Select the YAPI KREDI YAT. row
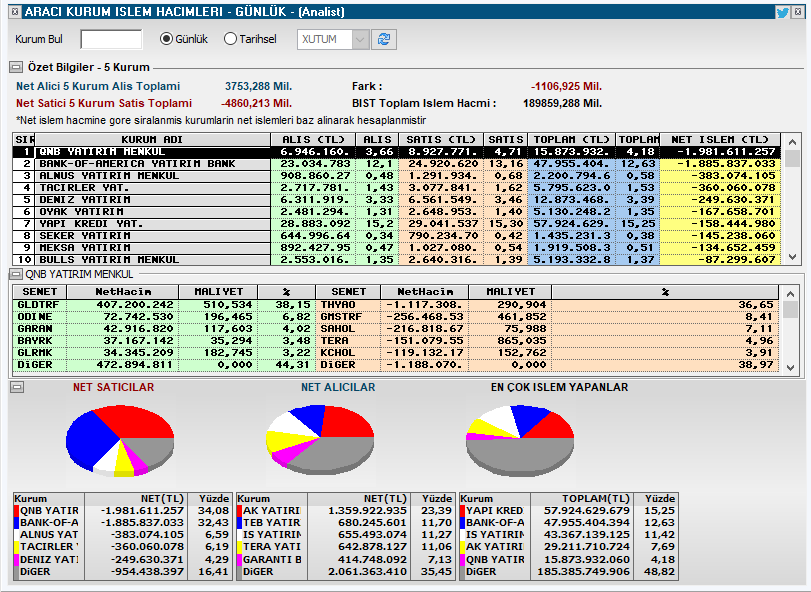 point(397,224)
